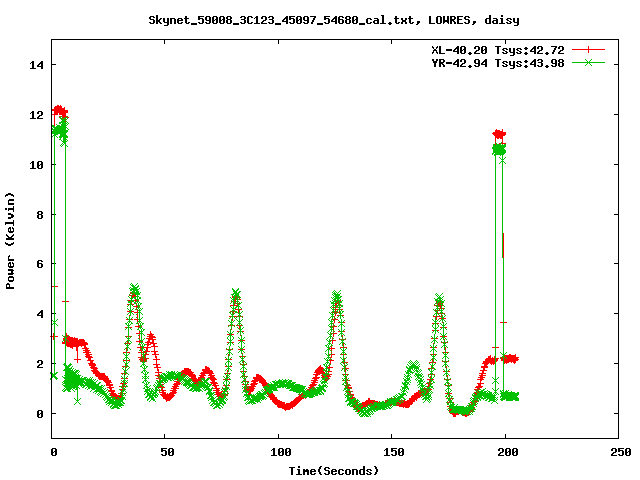Click the y-axis tick label 6
The image size is (640, 480).
[40, 264]
